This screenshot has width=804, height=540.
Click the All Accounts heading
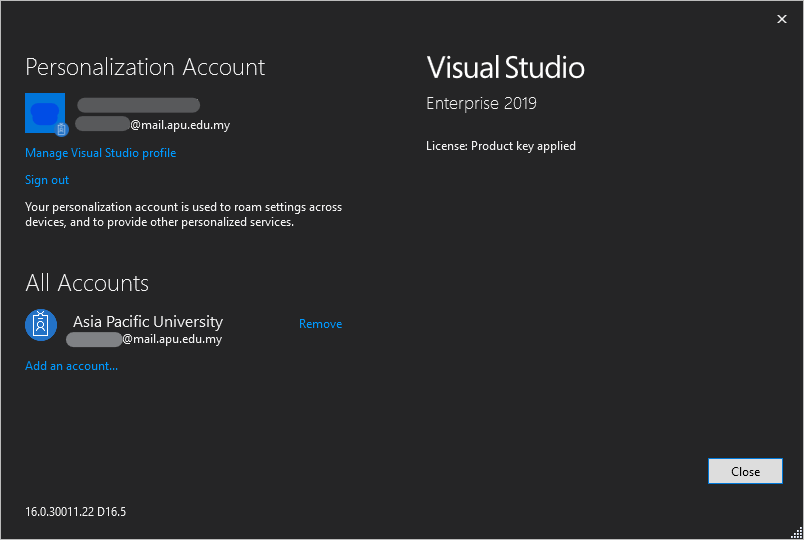[87, 283]
